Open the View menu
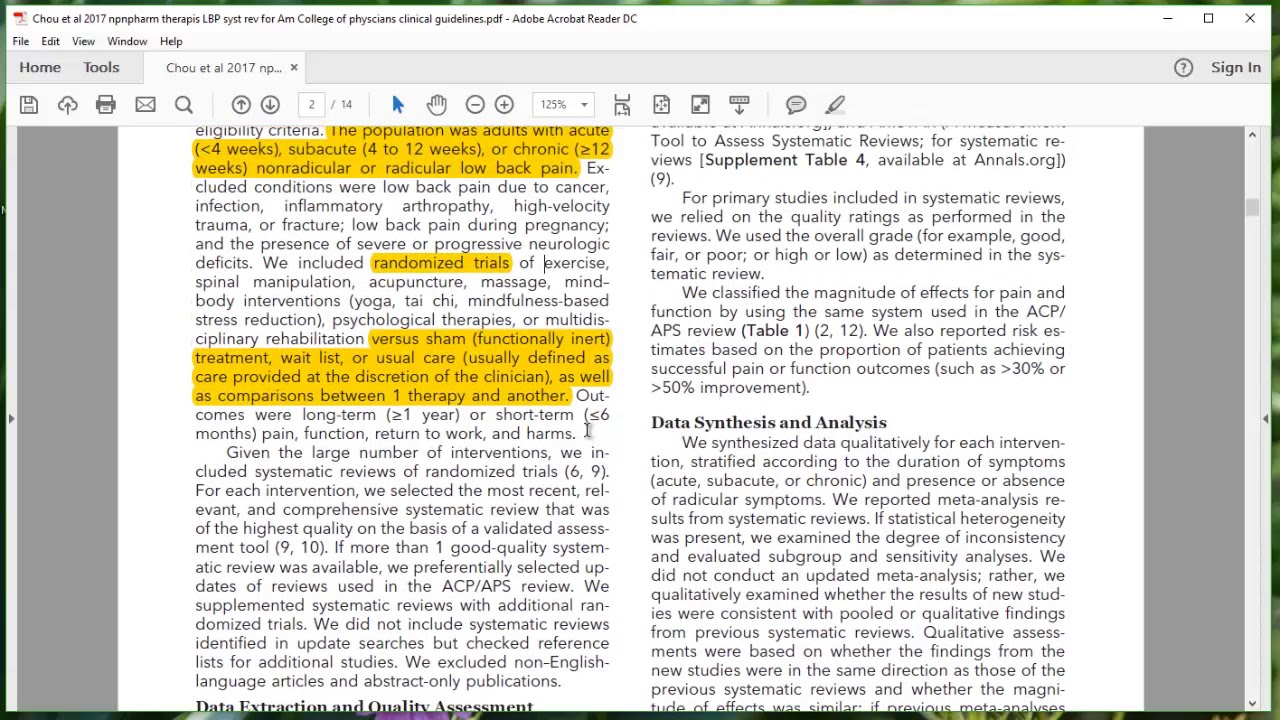 coord(83,41)
